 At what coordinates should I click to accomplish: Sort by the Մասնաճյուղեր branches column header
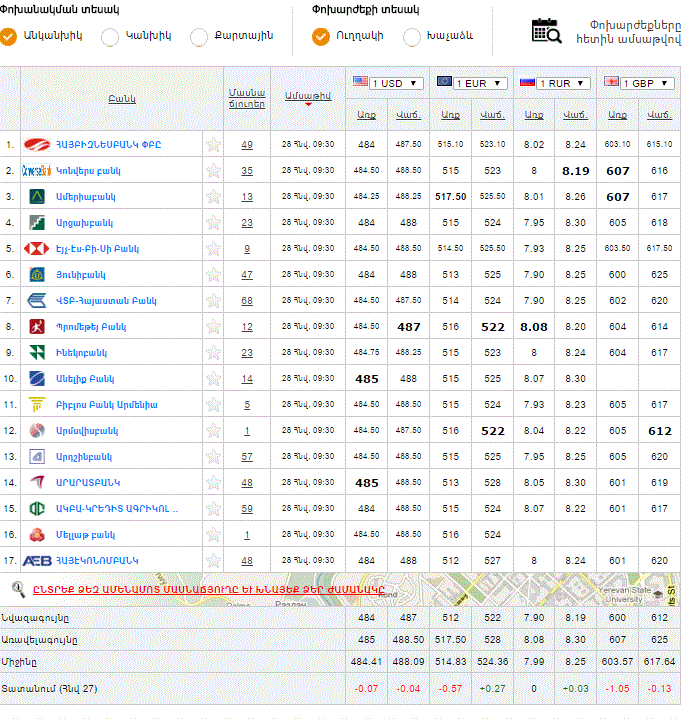pyautogui.click(x=246, y=97)
